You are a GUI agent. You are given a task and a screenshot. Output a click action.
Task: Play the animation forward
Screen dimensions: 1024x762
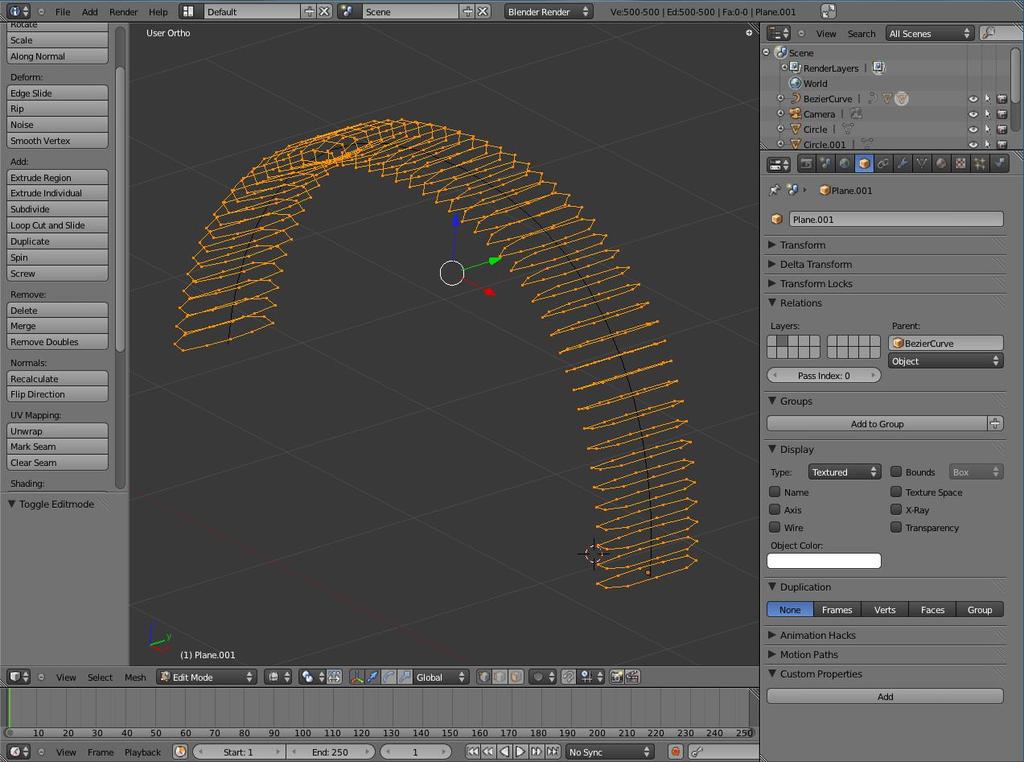click(520, 752)
